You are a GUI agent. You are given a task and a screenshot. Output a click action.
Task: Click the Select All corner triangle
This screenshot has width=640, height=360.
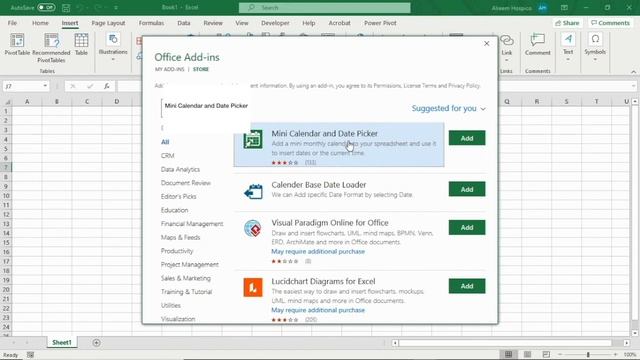click(7, 102)
